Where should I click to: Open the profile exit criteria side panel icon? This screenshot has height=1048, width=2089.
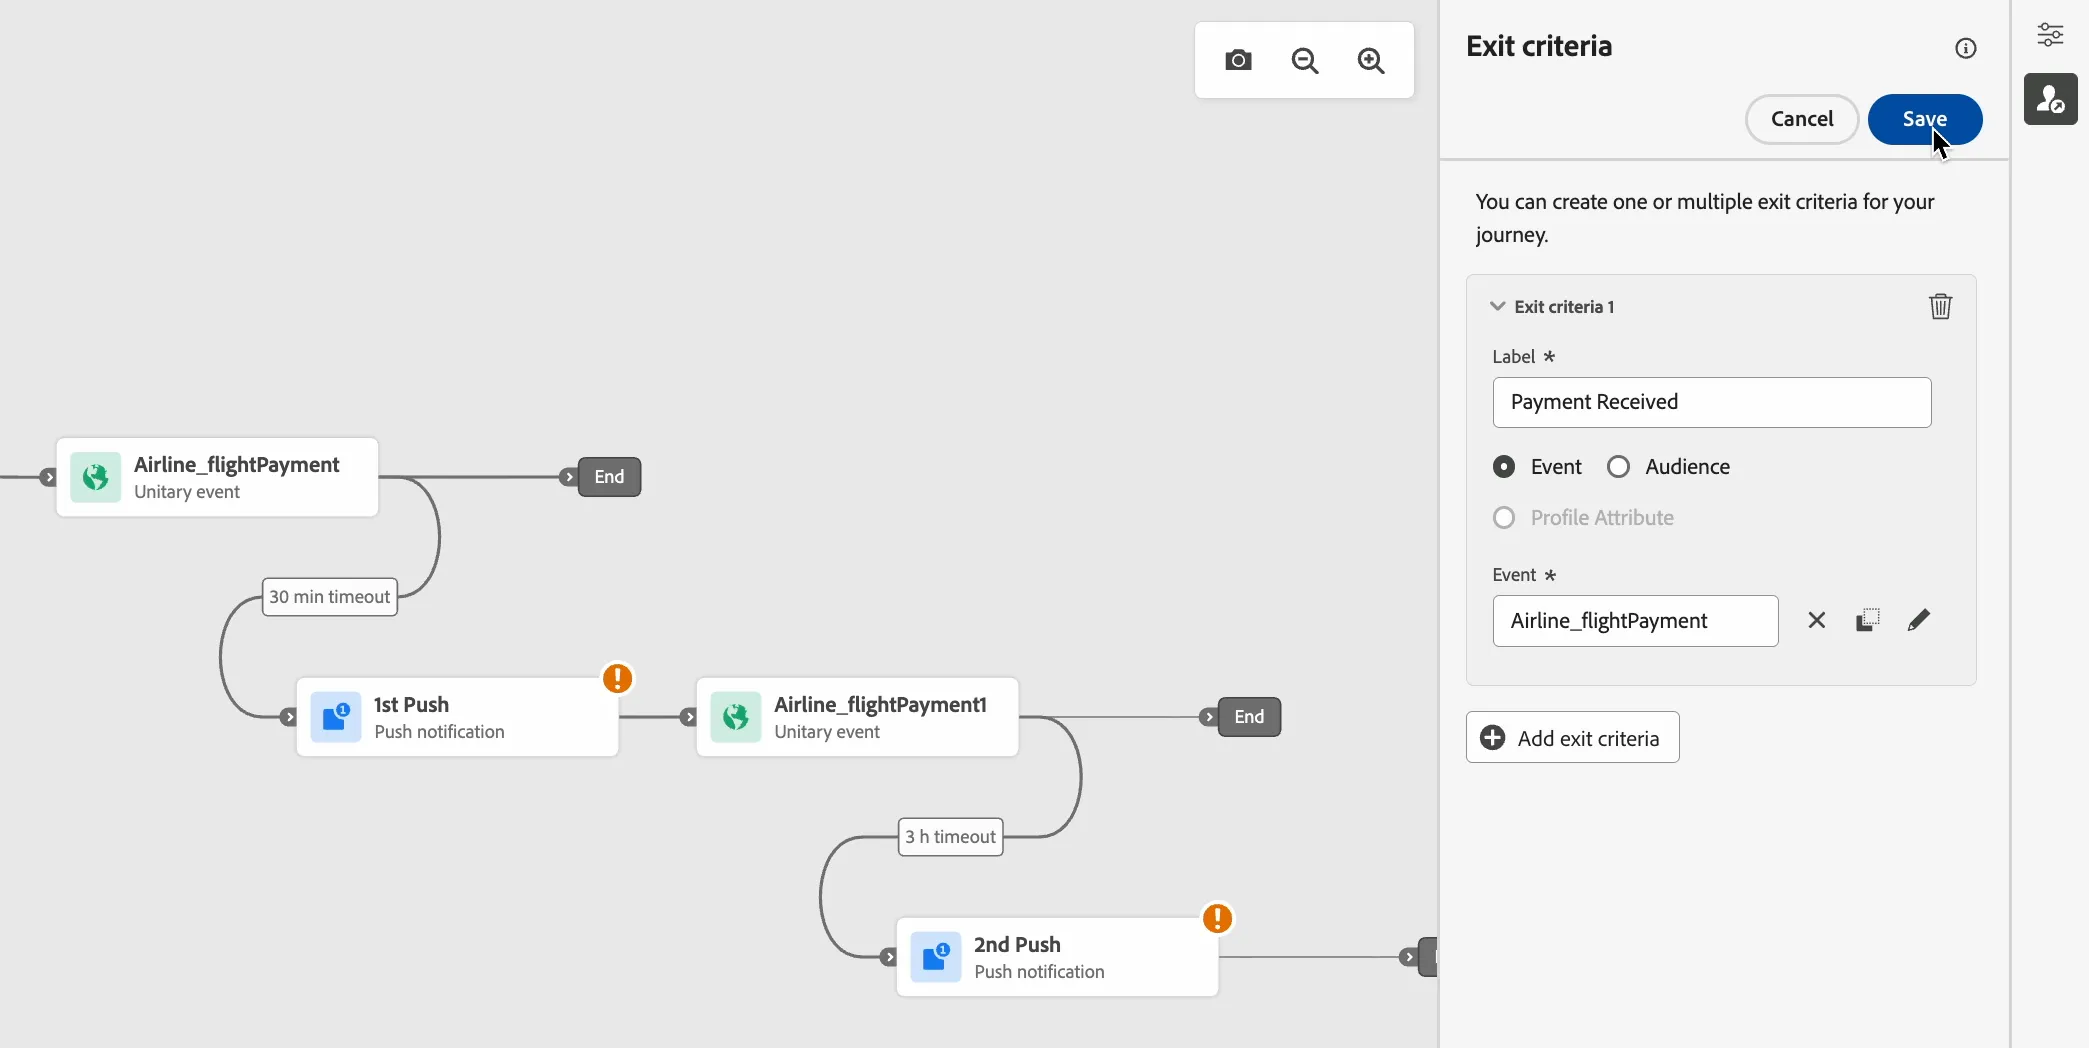coord(2050,99)
